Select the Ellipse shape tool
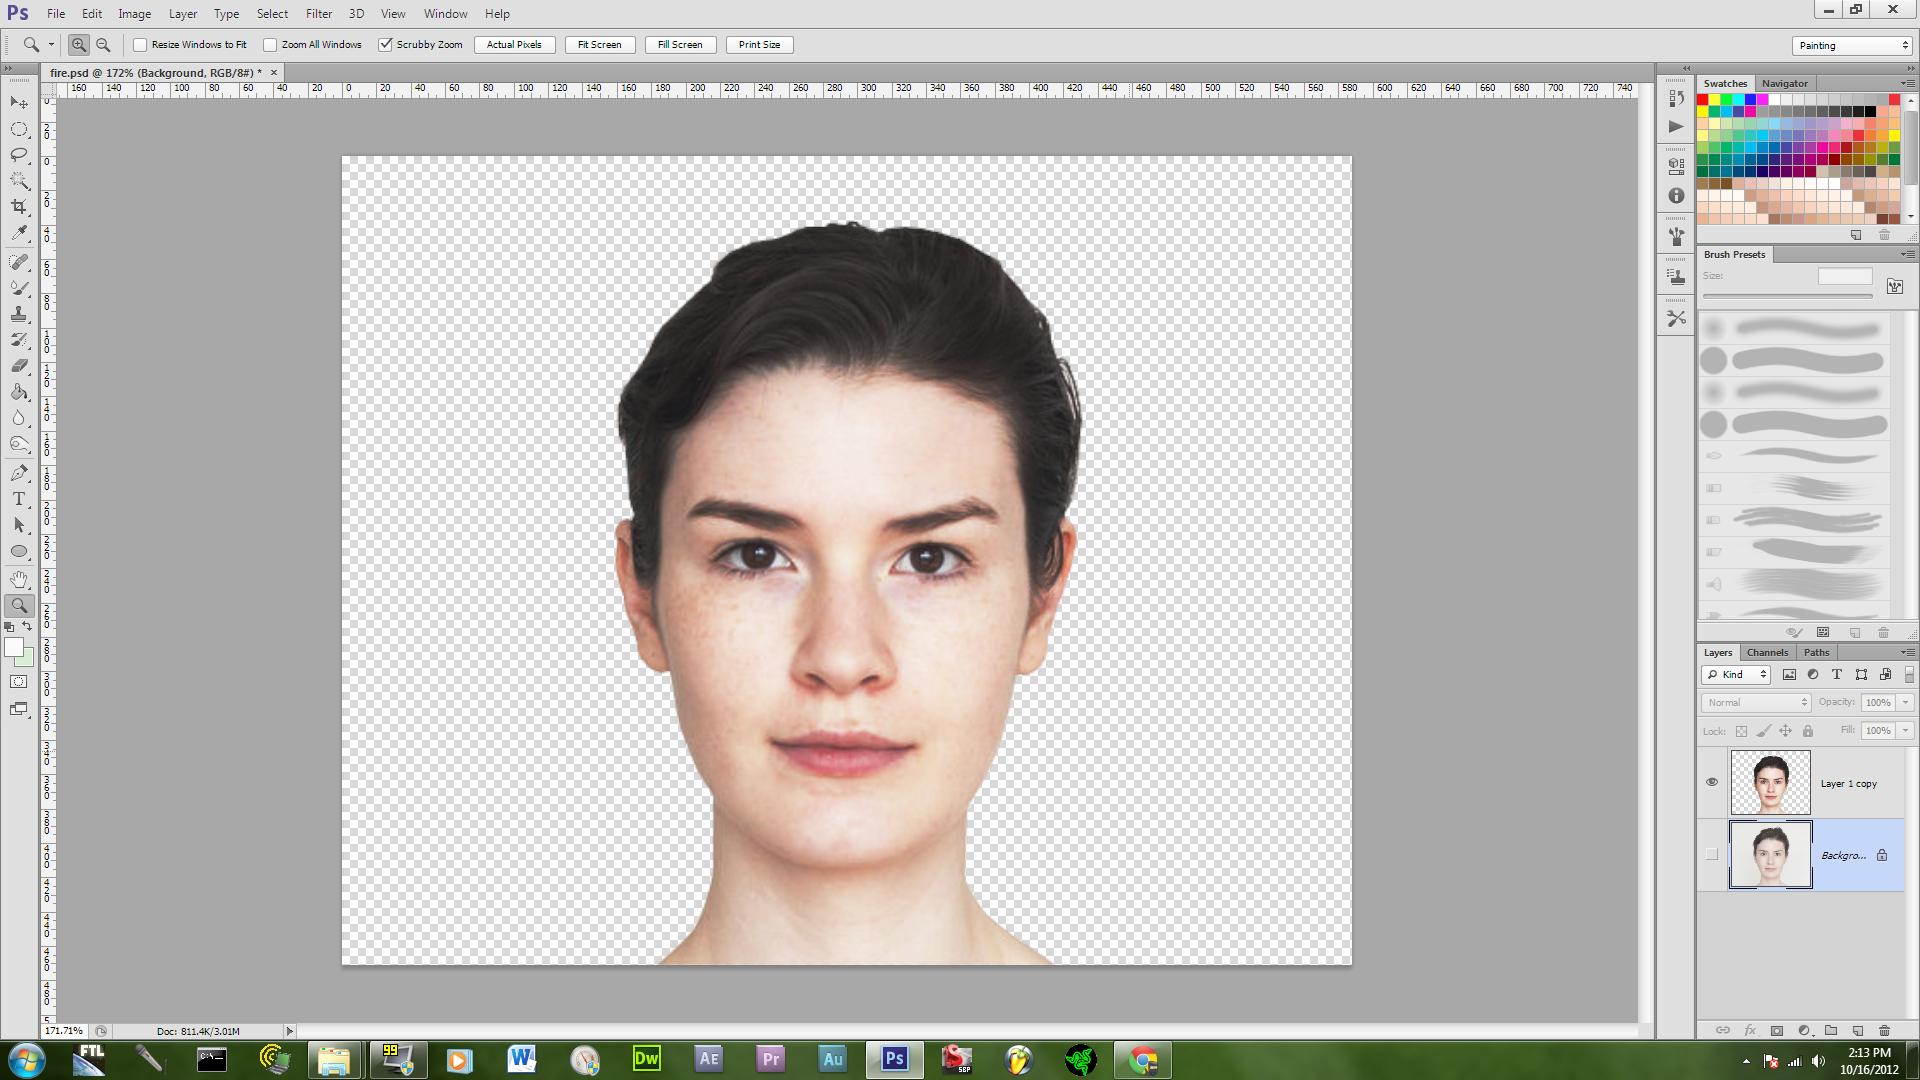1920x1080 pixels. click(19, 551)
